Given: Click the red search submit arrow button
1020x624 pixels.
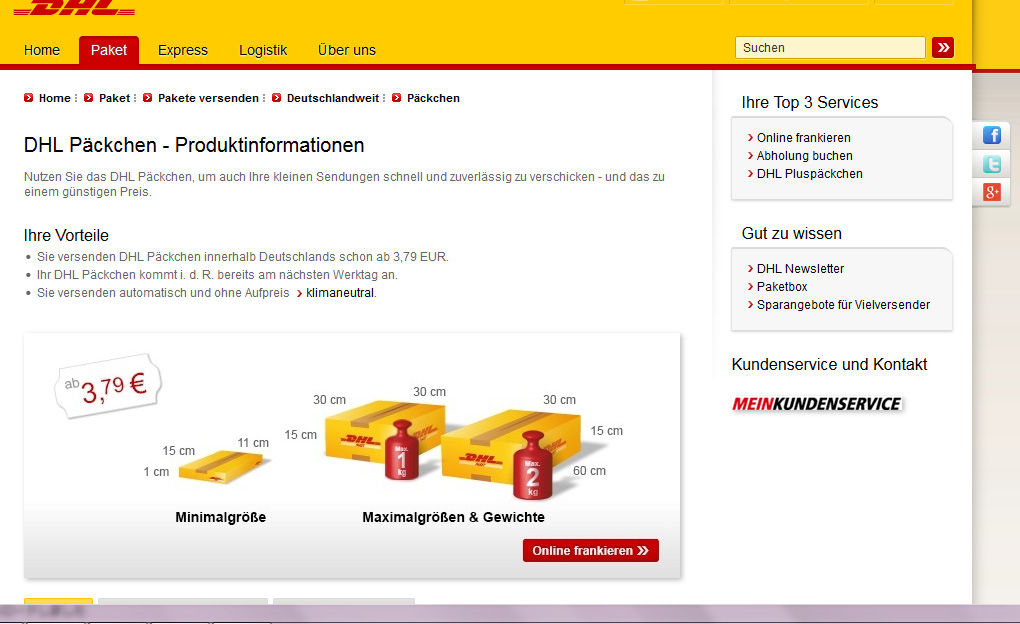Looking at the screenshot, I should [x=943, y=47].
